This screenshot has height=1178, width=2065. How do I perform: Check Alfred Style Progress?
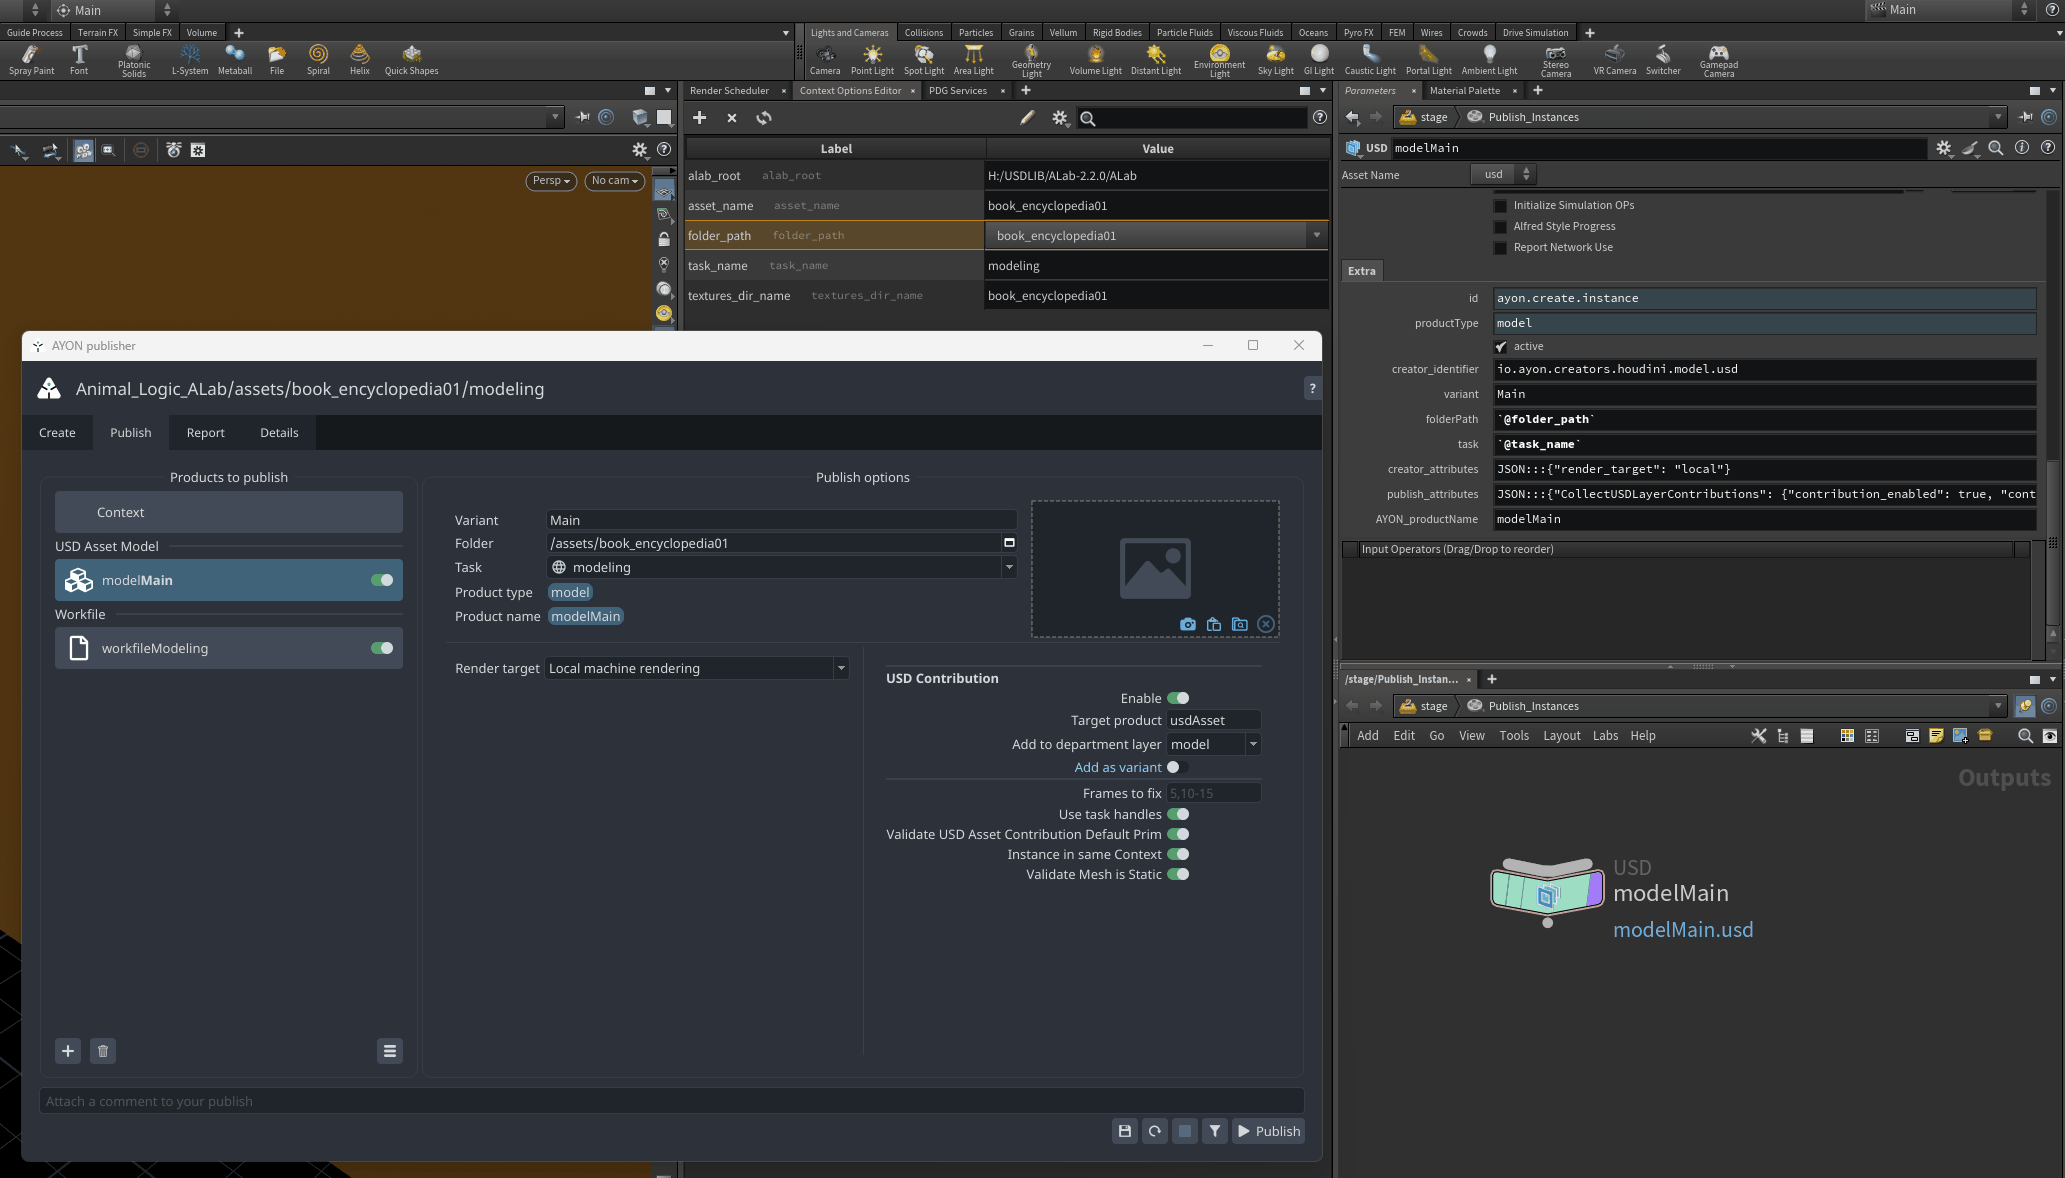pyautogui.click(x=1500, y=226)
